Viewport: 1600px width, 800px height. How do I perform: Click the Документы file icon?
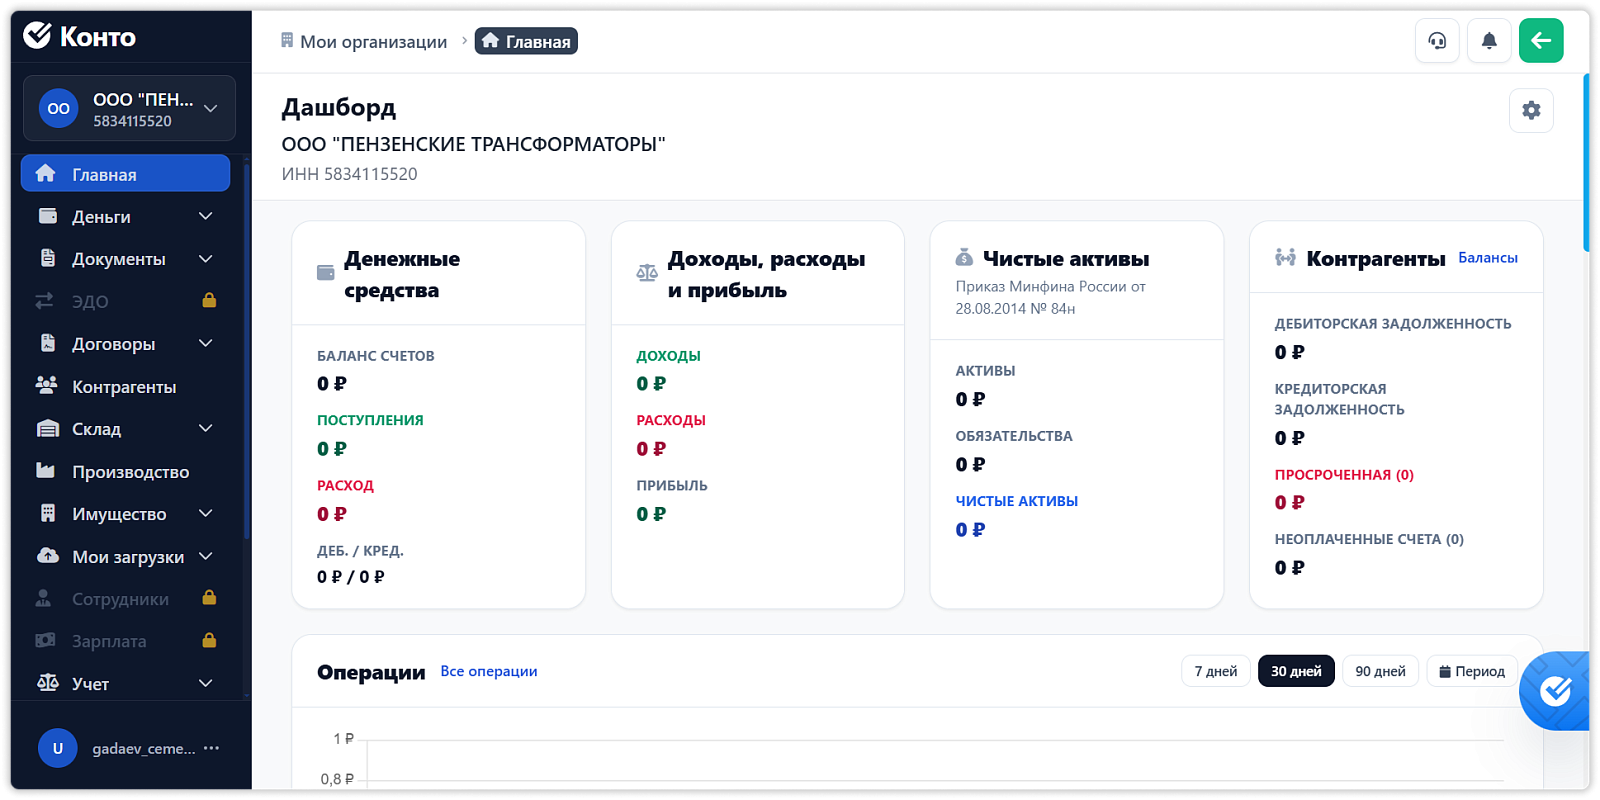click(47, 258)
